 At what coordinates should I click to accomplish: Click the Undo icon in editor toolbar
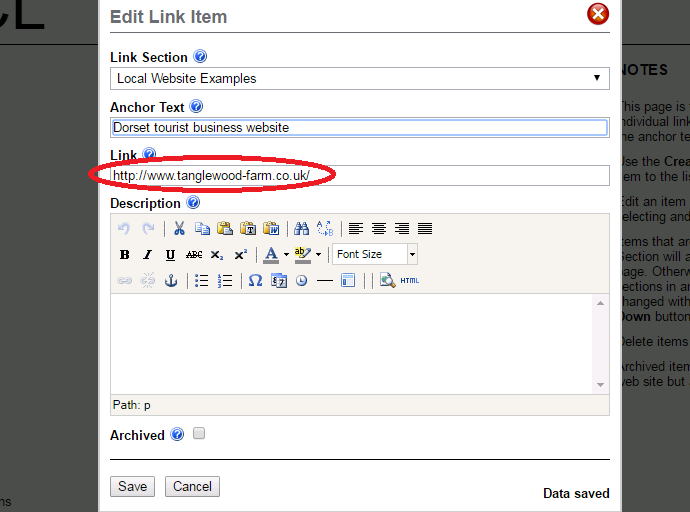(x=124, y=228)
